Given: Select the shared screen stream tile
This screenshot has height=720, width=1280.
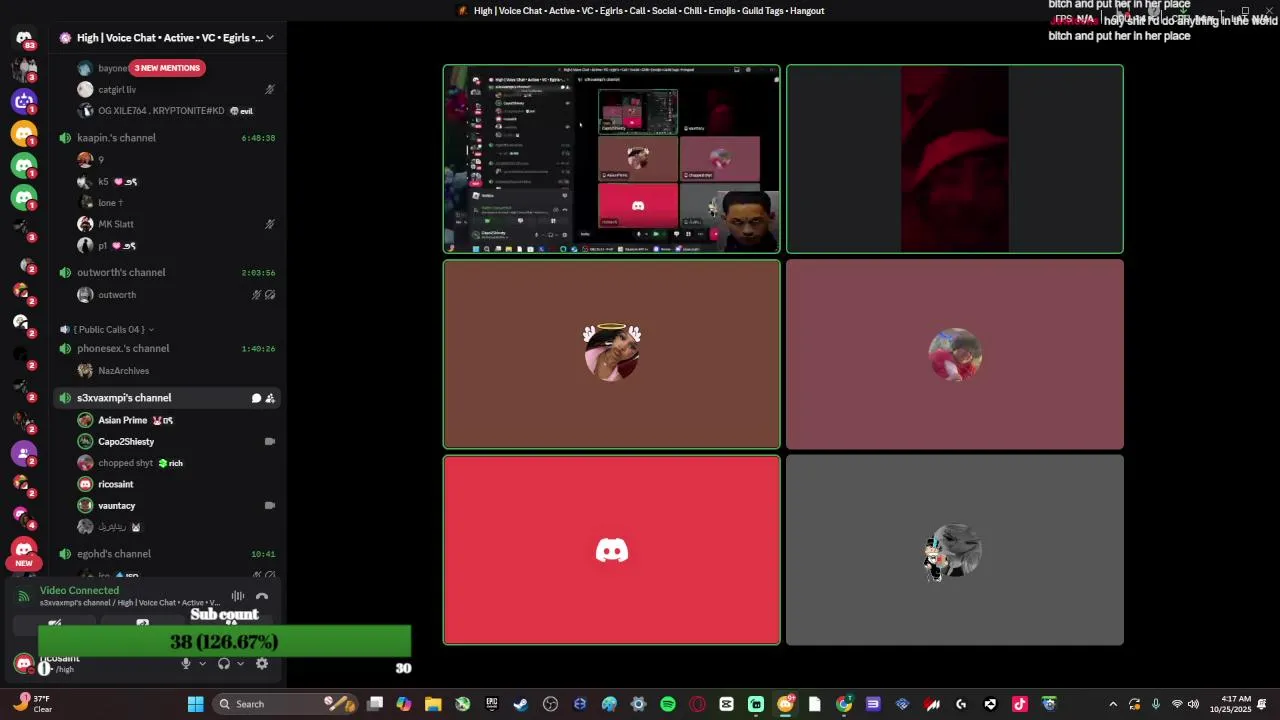Looking at the screenshot, I should pyautogui.click(x=611, y=159).
